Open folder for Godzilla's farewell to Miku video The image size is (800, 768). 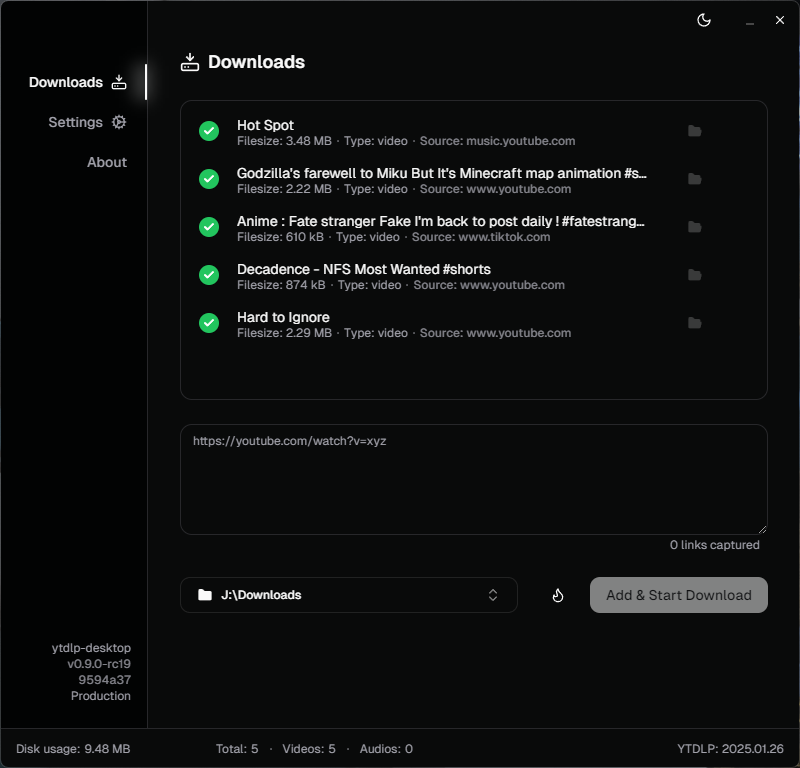694,179
